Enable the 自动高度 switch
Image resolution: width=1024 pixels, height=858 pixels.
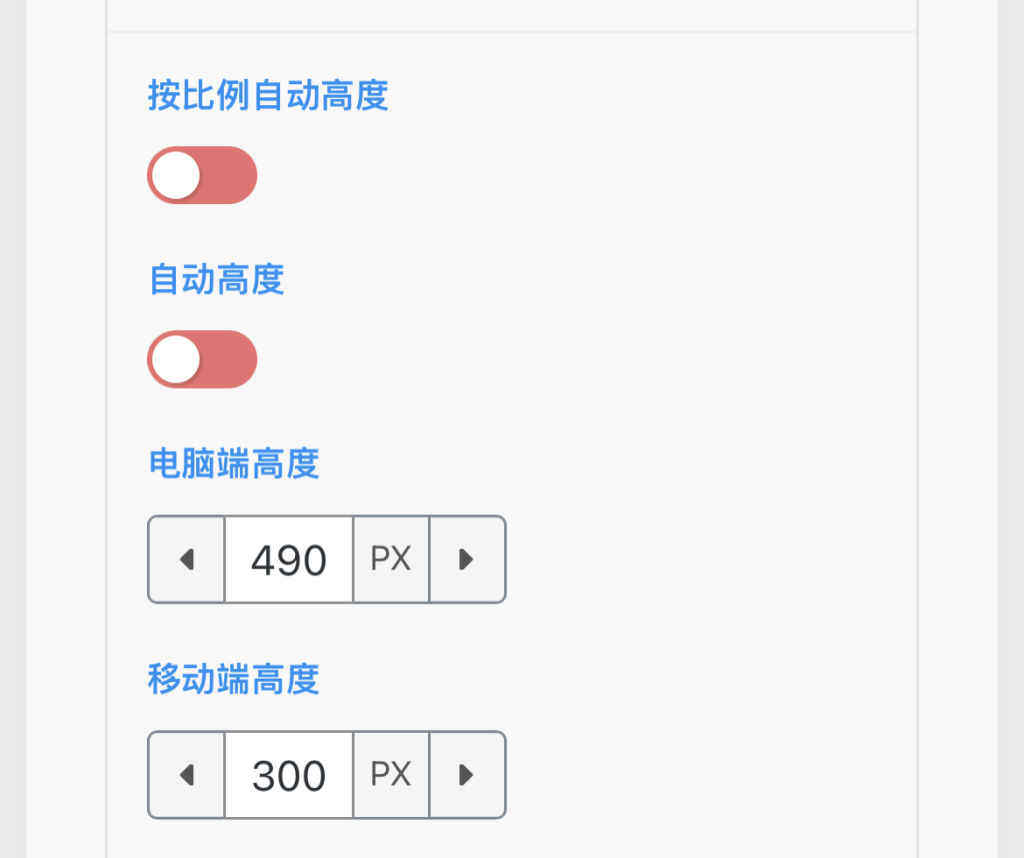(202, 359)
